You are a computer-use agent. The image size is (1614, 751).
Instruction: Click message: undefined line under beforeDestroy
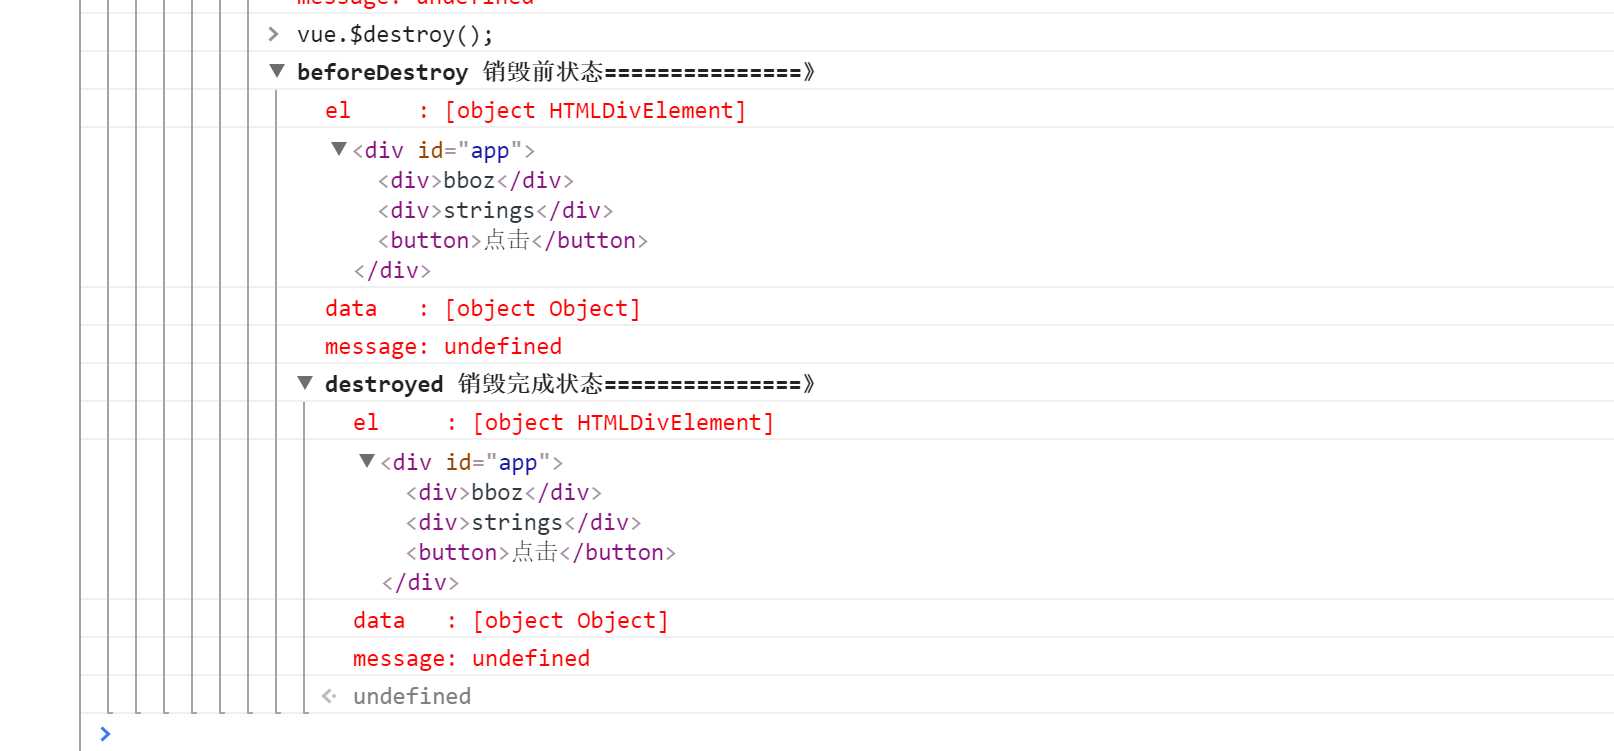(x=443, y=346)
